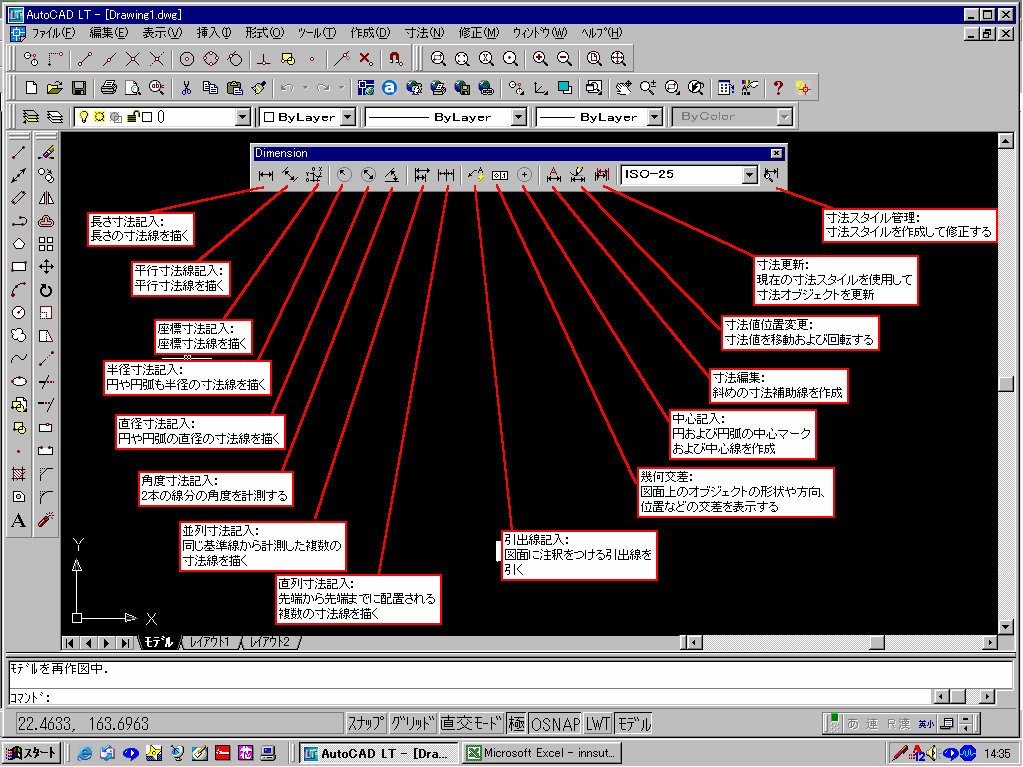Click the layer color swatch square
This screenshot has width=1023, height=767.
point(147,117)
